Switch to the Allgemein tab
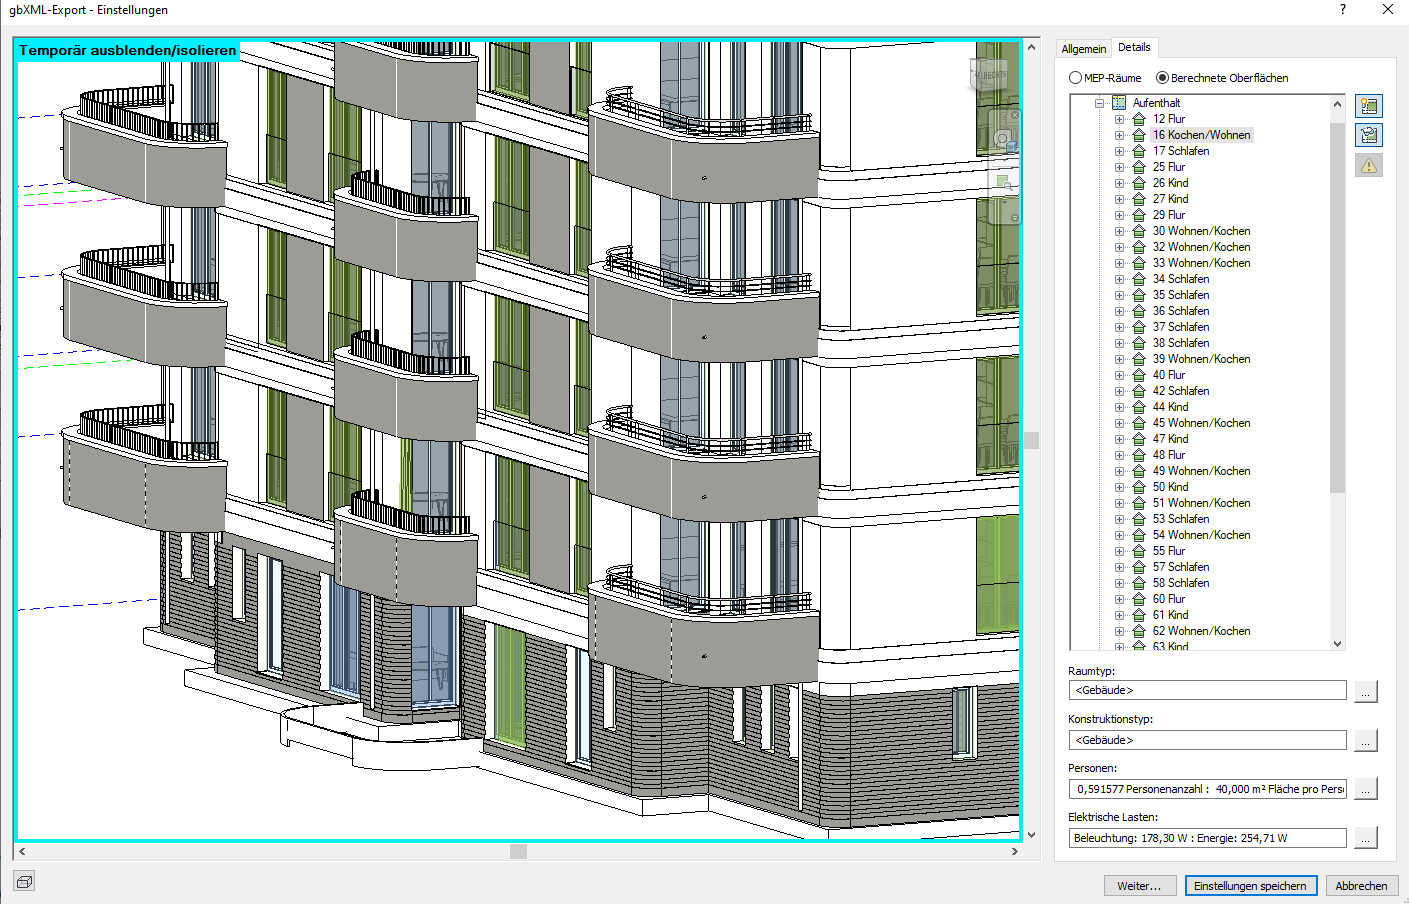Viewport: 1409px width, 904px height. [1084, 47]
